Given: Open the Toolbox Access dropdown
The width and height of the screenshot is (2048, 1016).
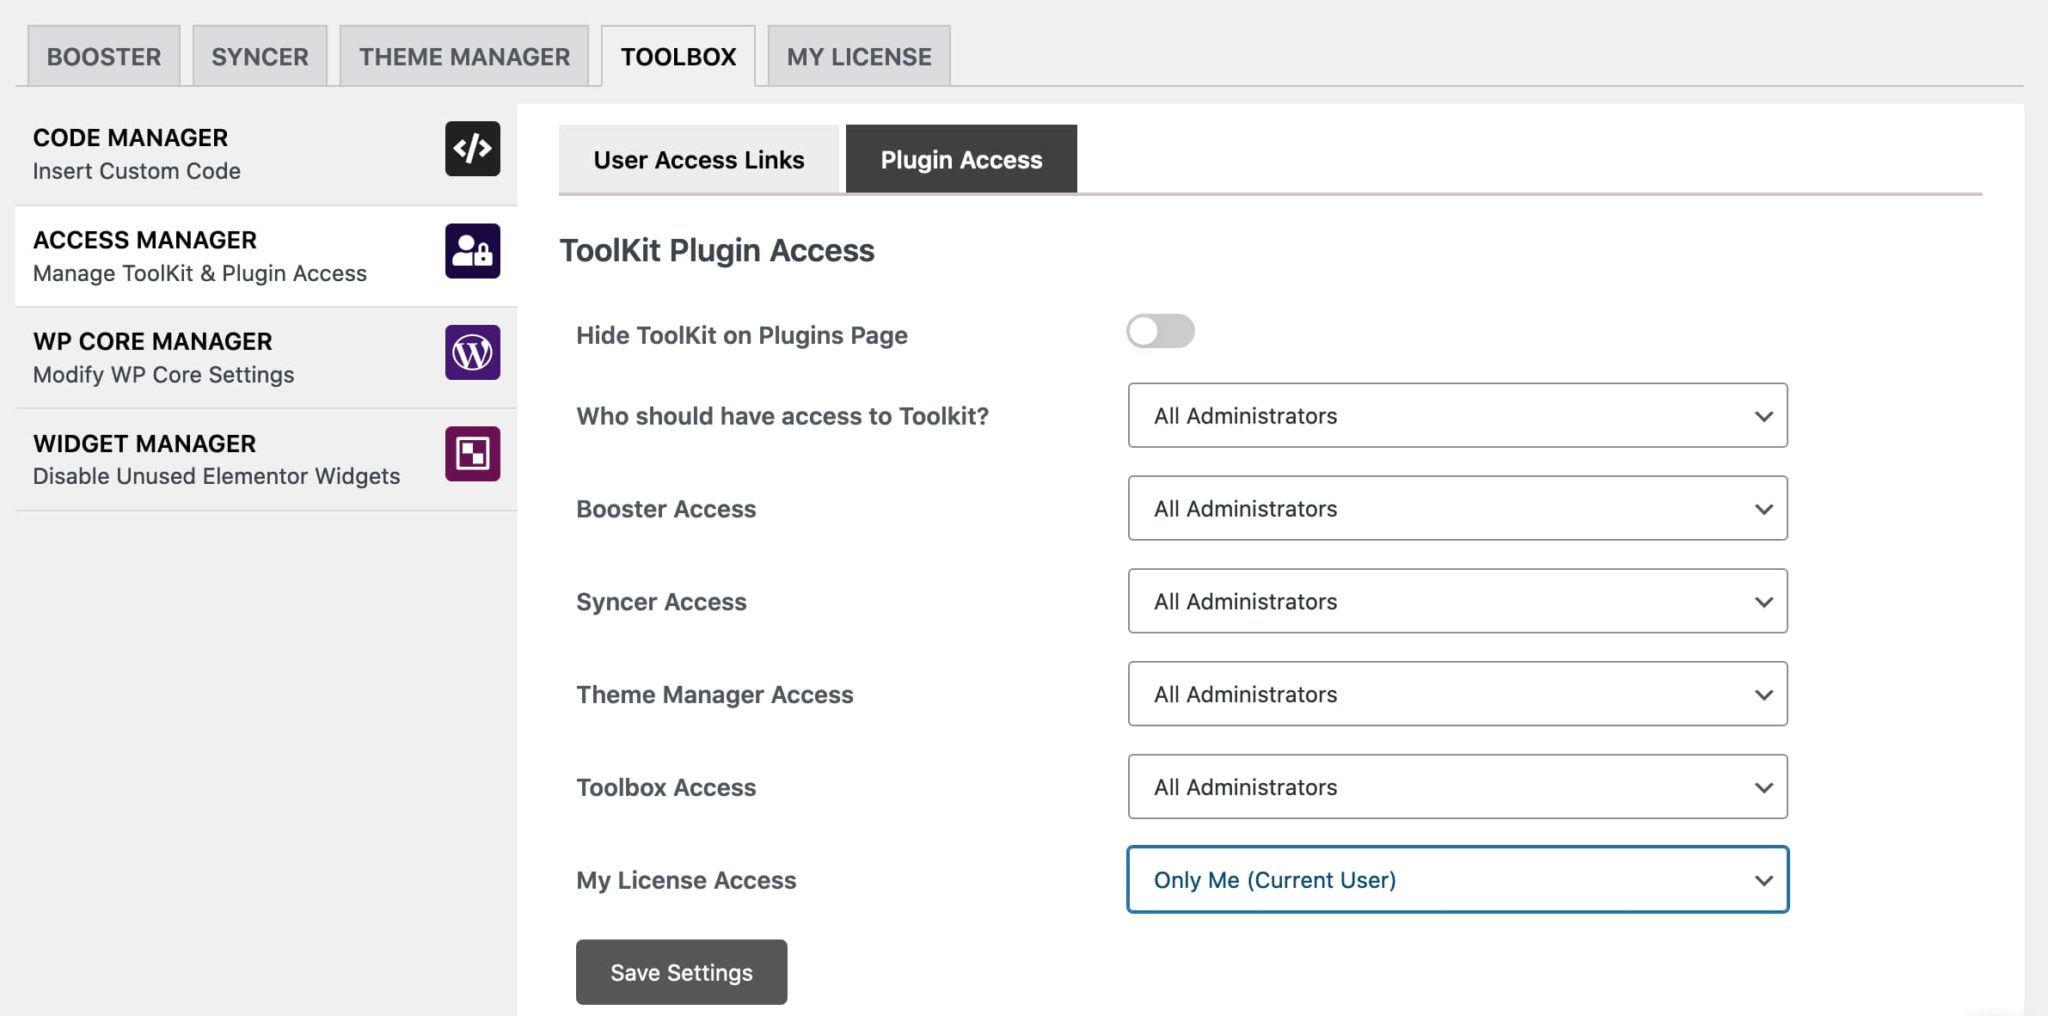Looking at the screenshot, I should click(1457, 787).
